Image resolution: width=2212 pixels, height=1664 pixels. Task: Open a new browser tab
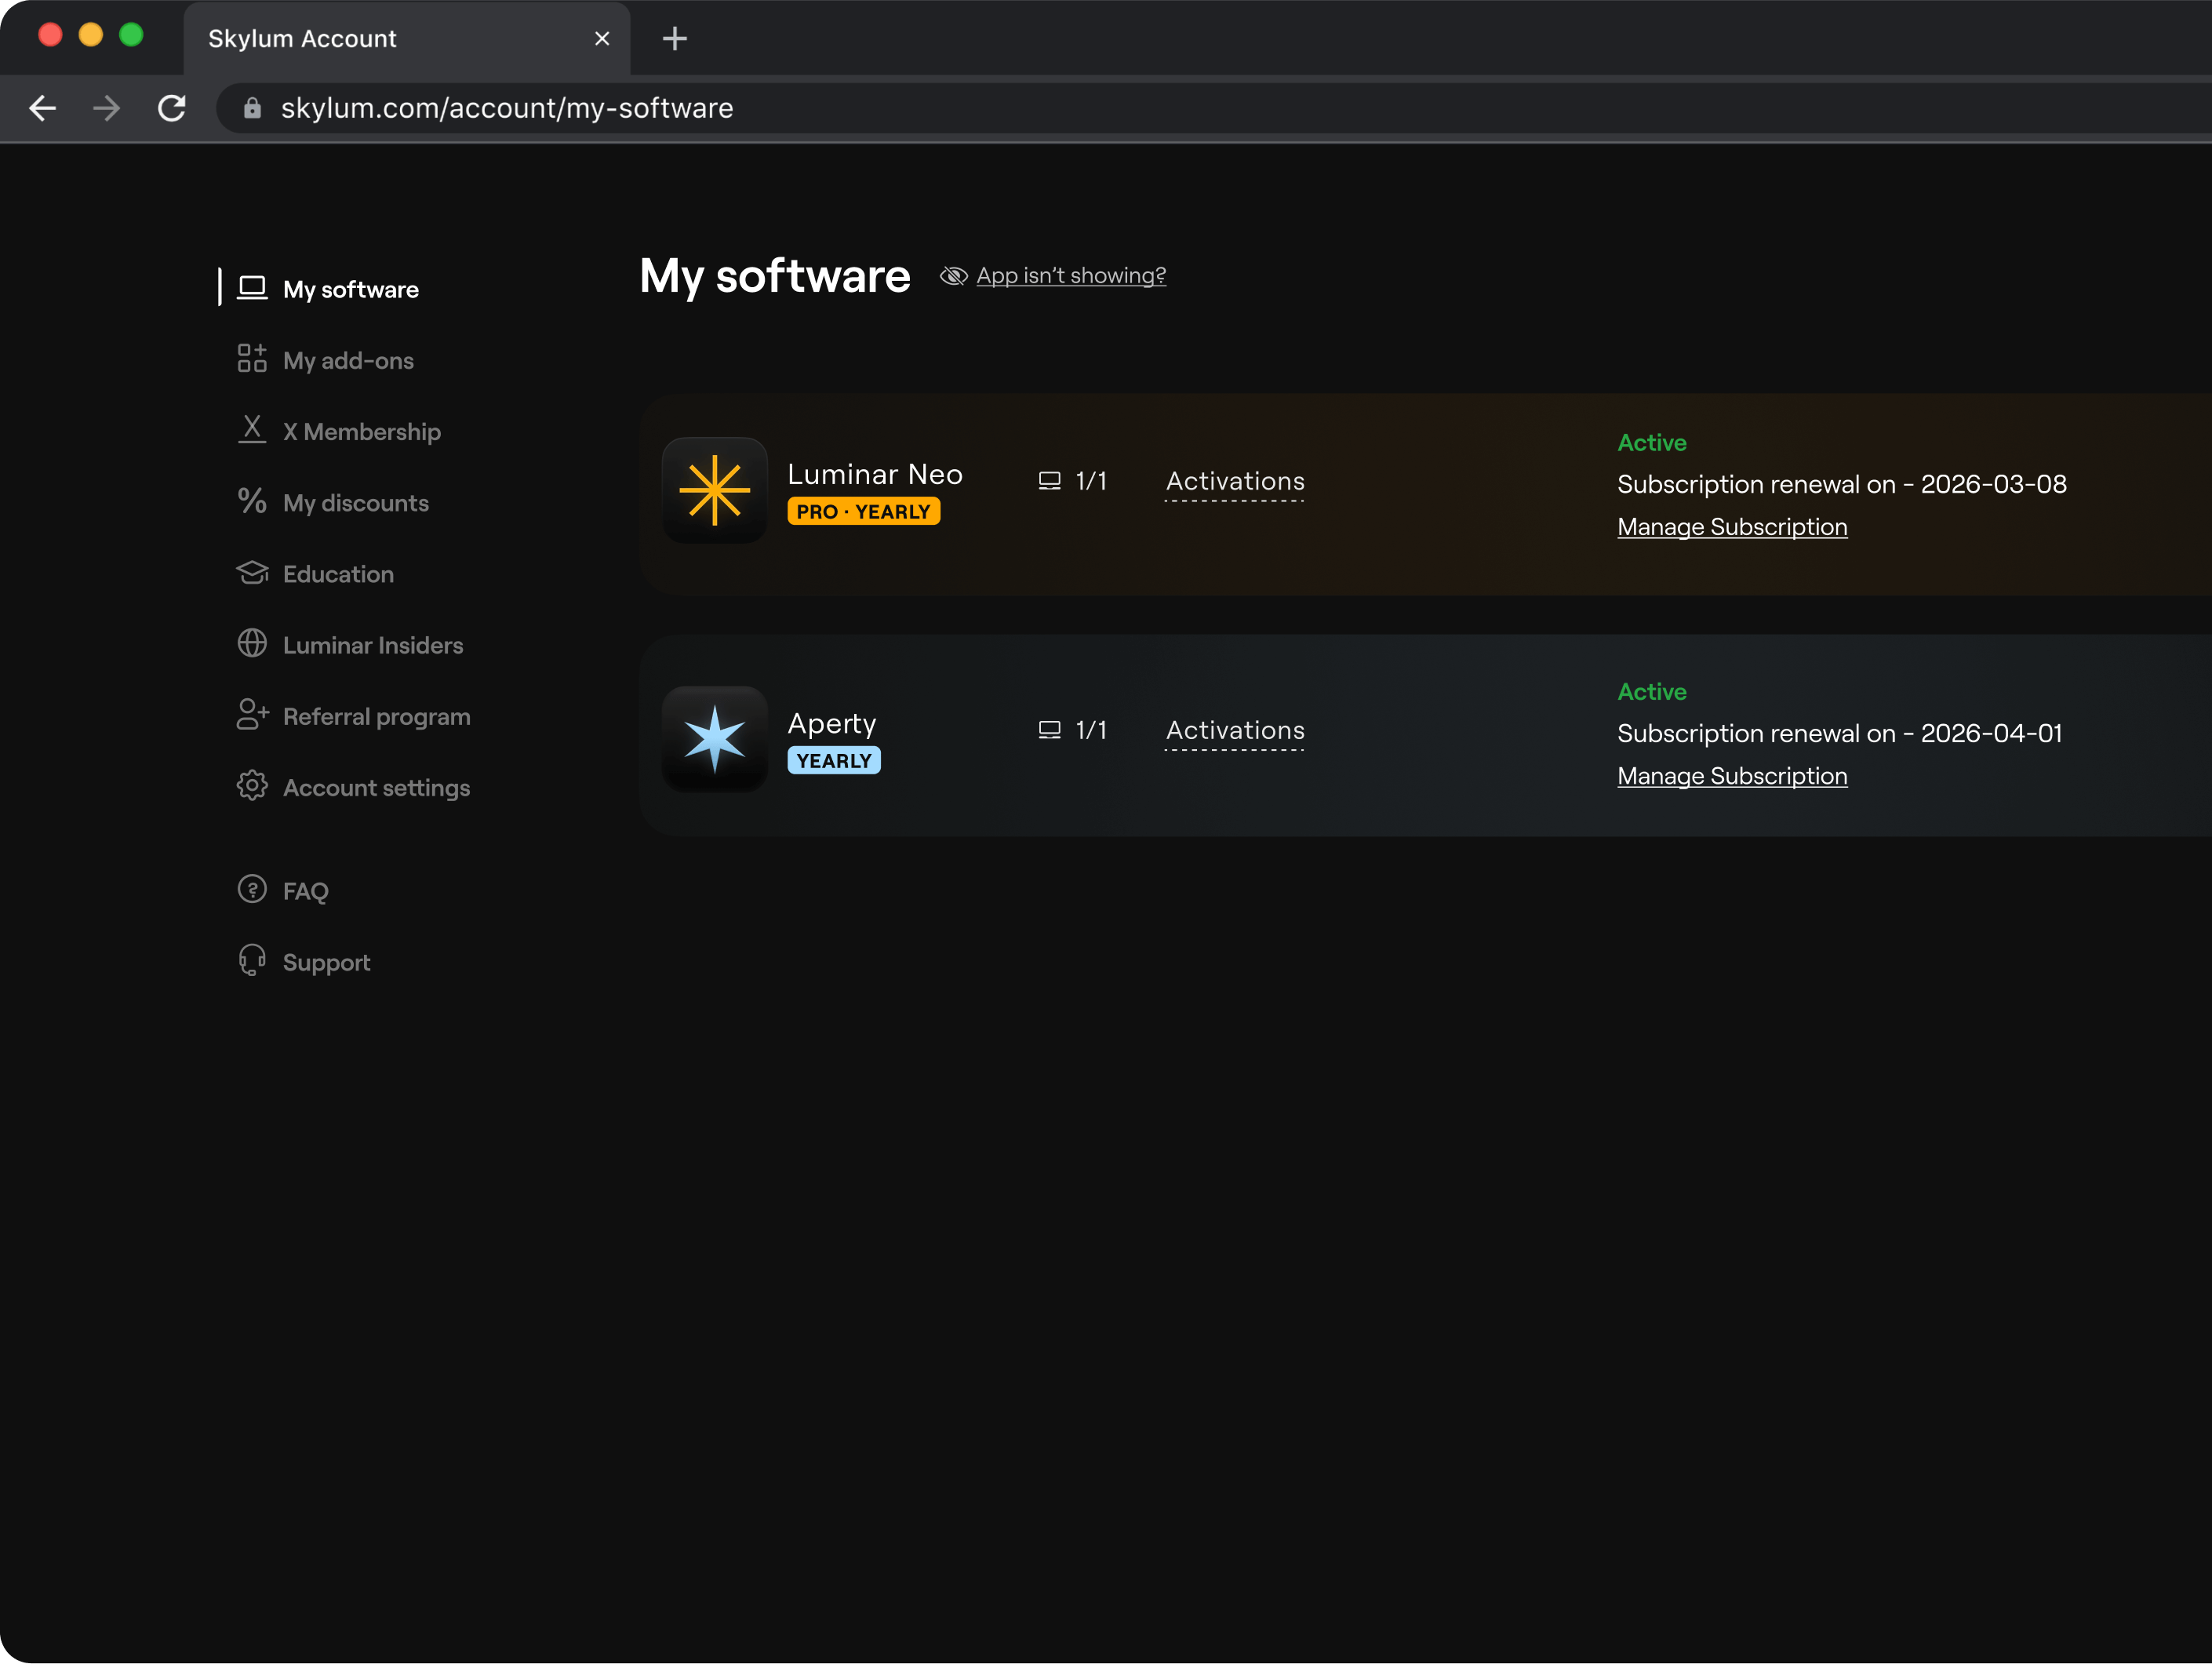tap(675, 39)
